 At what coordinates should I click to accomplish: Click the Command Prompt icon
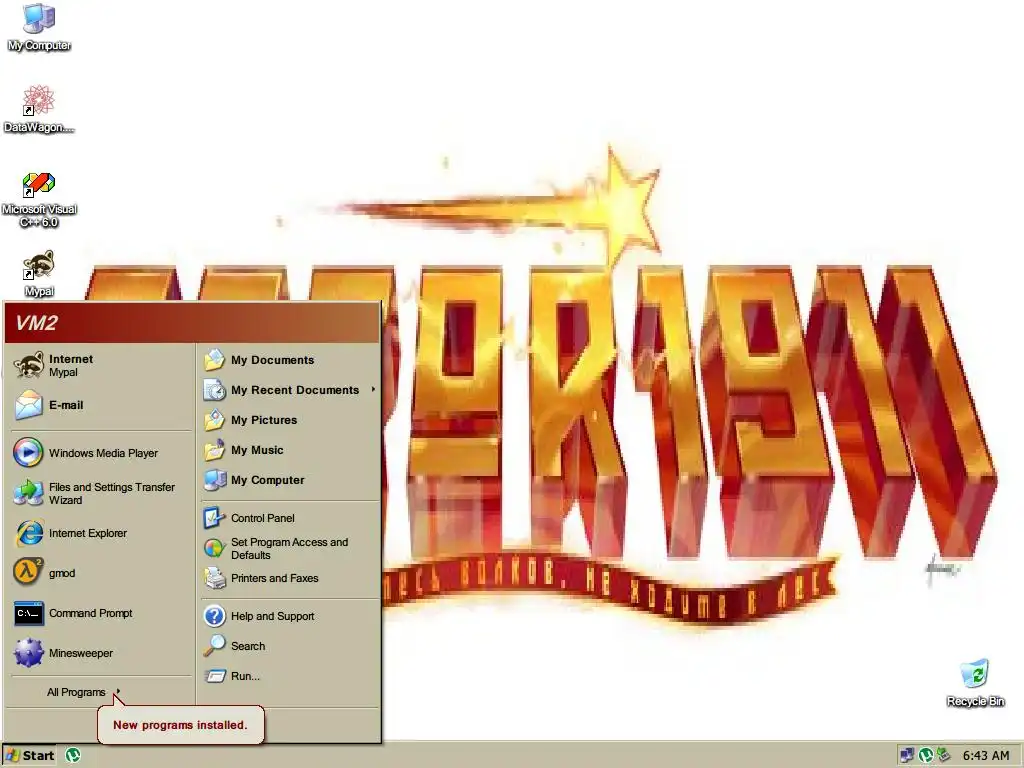pyautogui.click(x=29, y=613)
